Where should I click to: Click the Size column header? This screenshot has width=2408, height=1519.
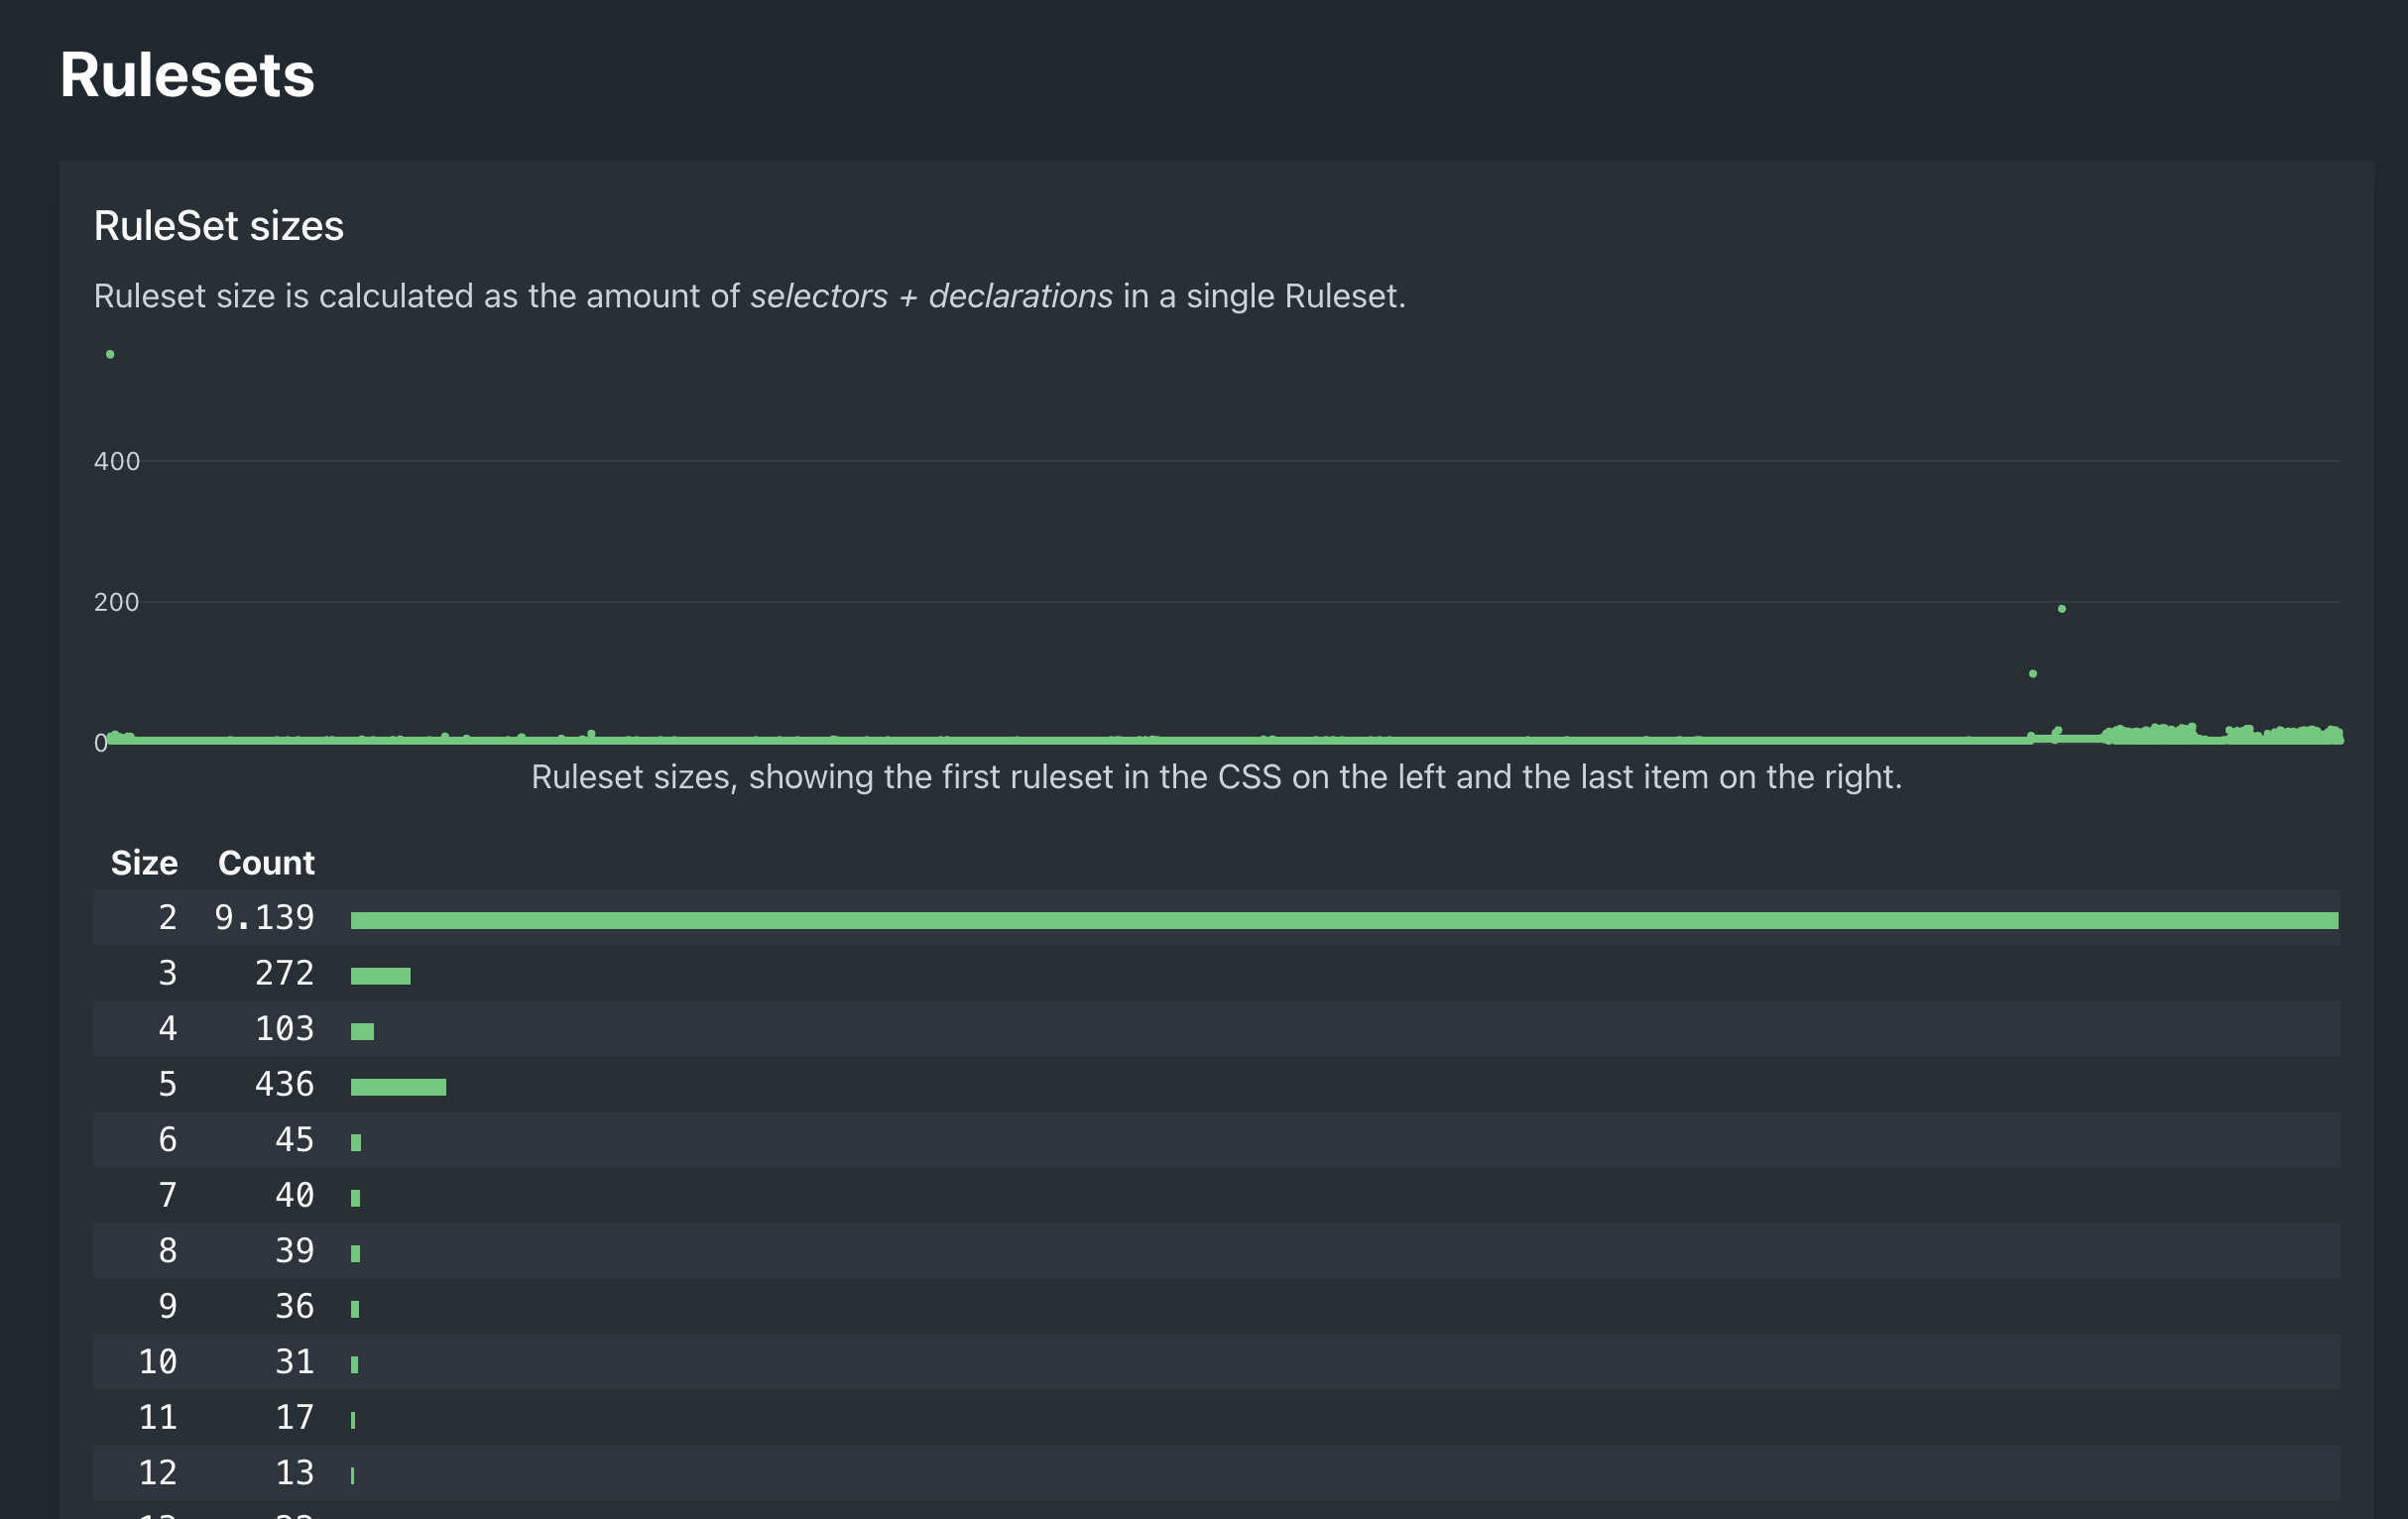pos(144,863)
